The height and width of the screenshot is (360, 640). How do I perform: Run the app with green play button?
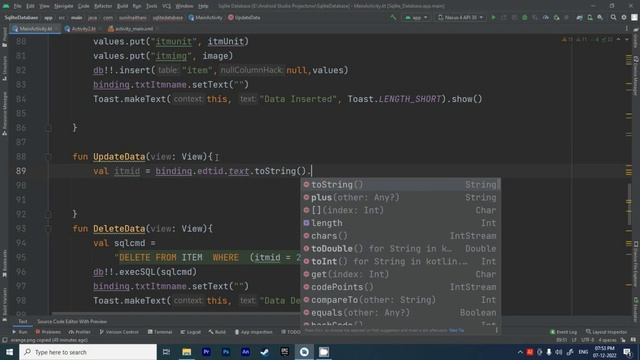pos(493,18)
